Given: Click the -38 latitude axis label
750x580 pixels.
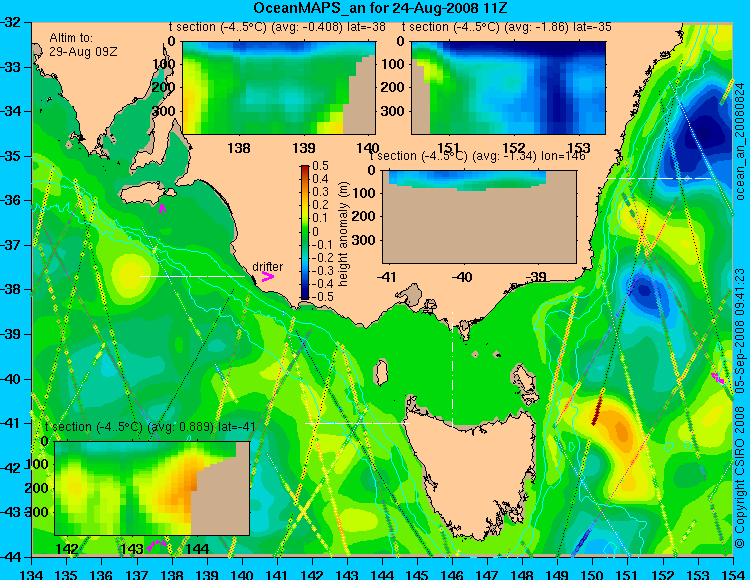Looking at the screenshot, I should pos(10,289).
